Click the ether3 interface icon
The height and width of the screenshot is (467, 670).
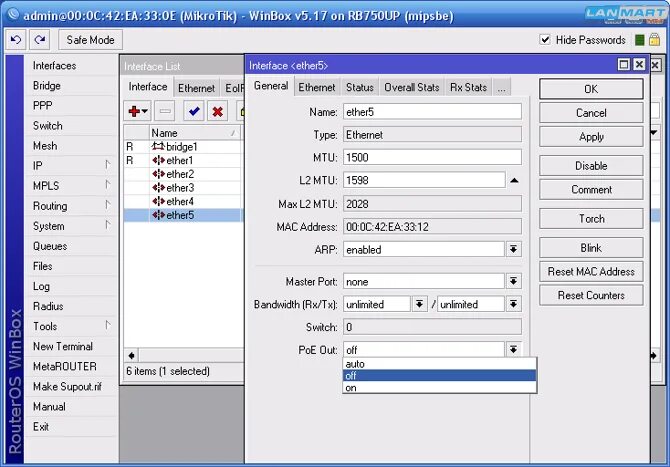click(158, 188)
